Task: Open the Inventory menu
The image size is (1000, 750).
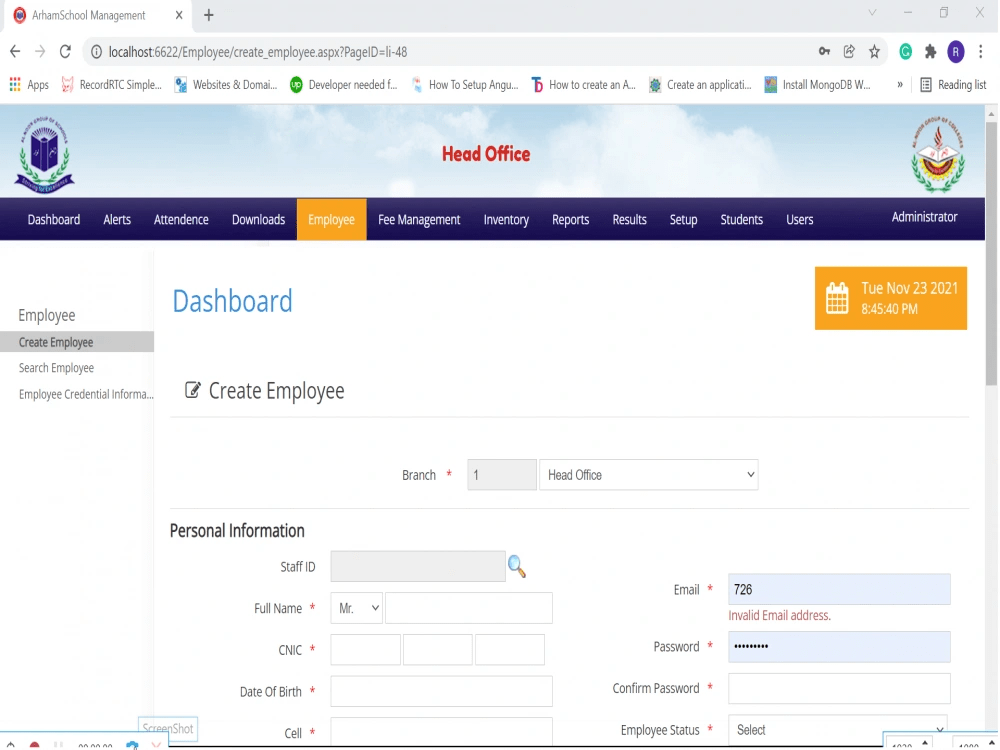Action: pyautogui.click(x=506, y=219)
